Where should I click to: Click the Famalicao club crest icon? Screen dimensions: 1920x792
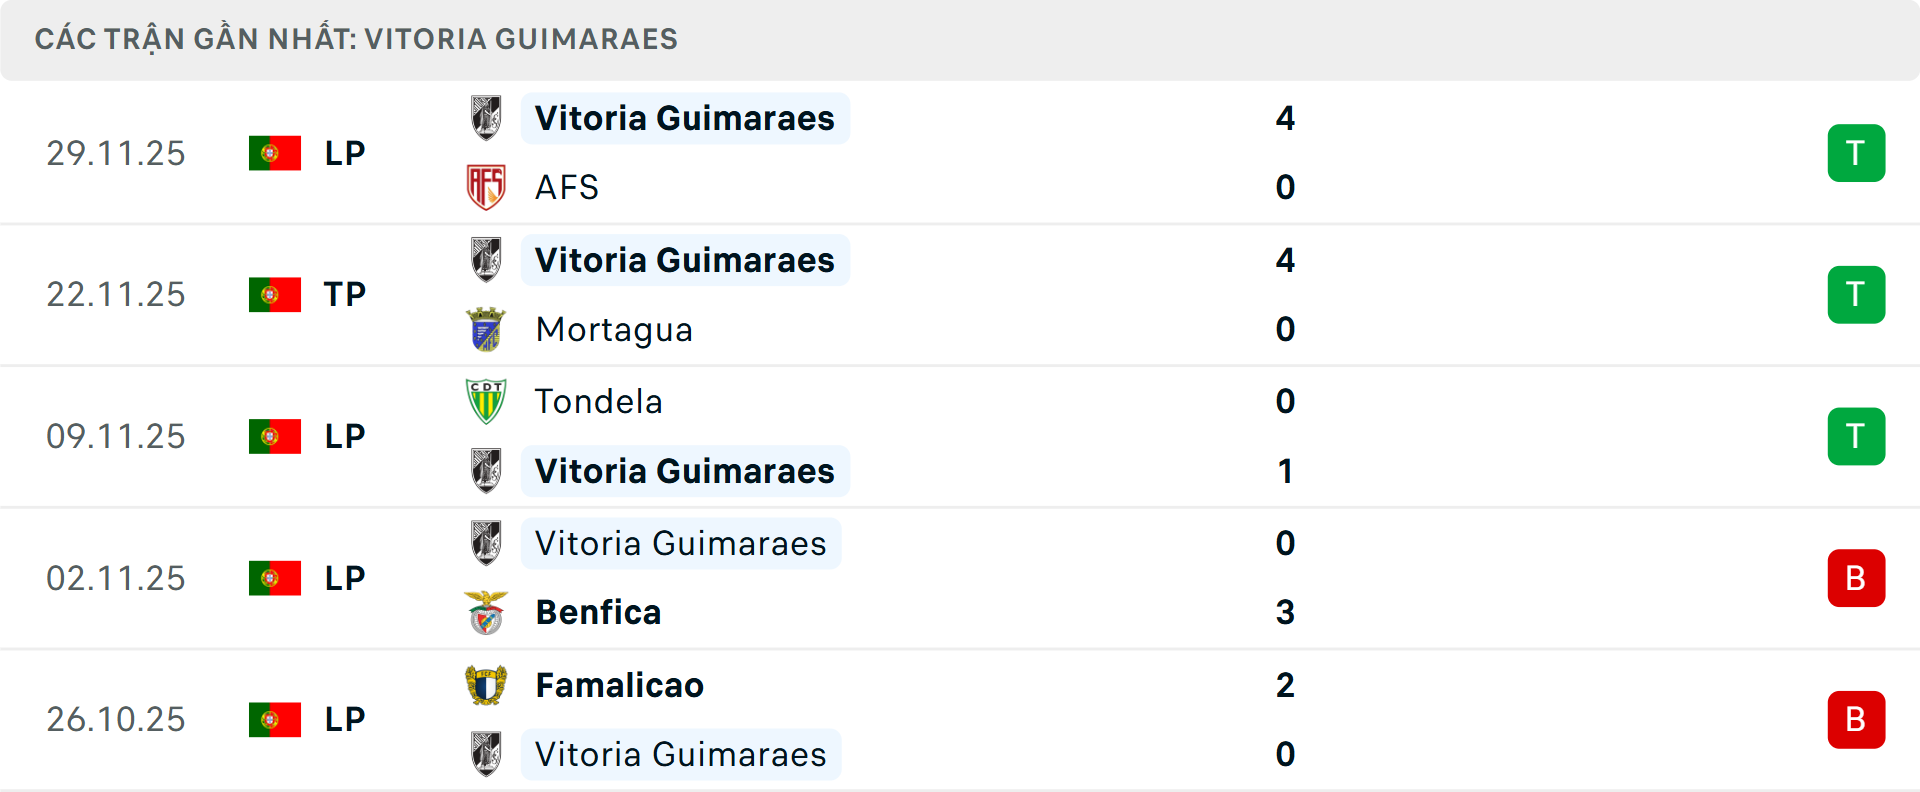(486, 685)
